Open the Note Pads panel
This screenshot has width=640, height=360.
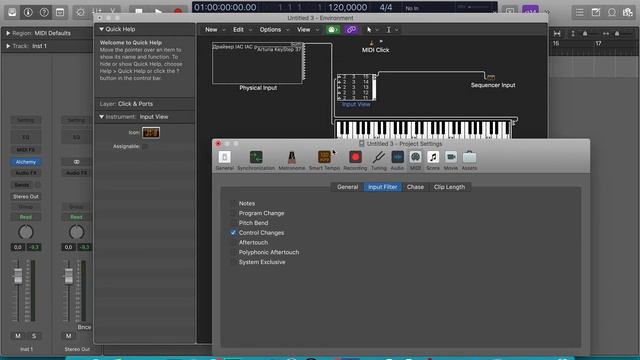[596, 12]
